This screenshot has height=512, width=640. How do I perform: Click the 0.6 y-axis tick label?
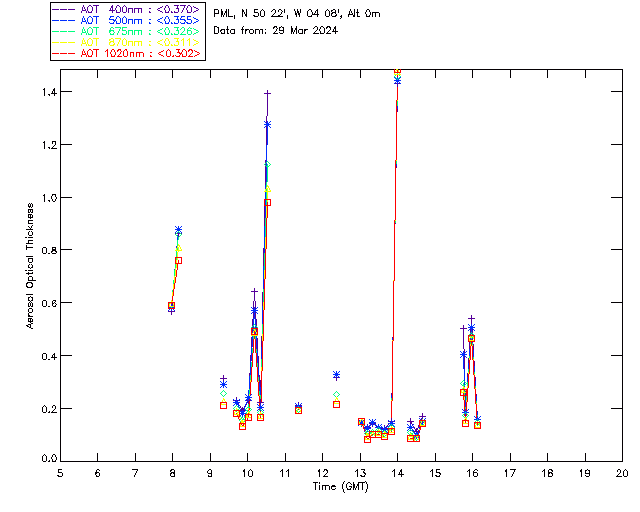49,303
